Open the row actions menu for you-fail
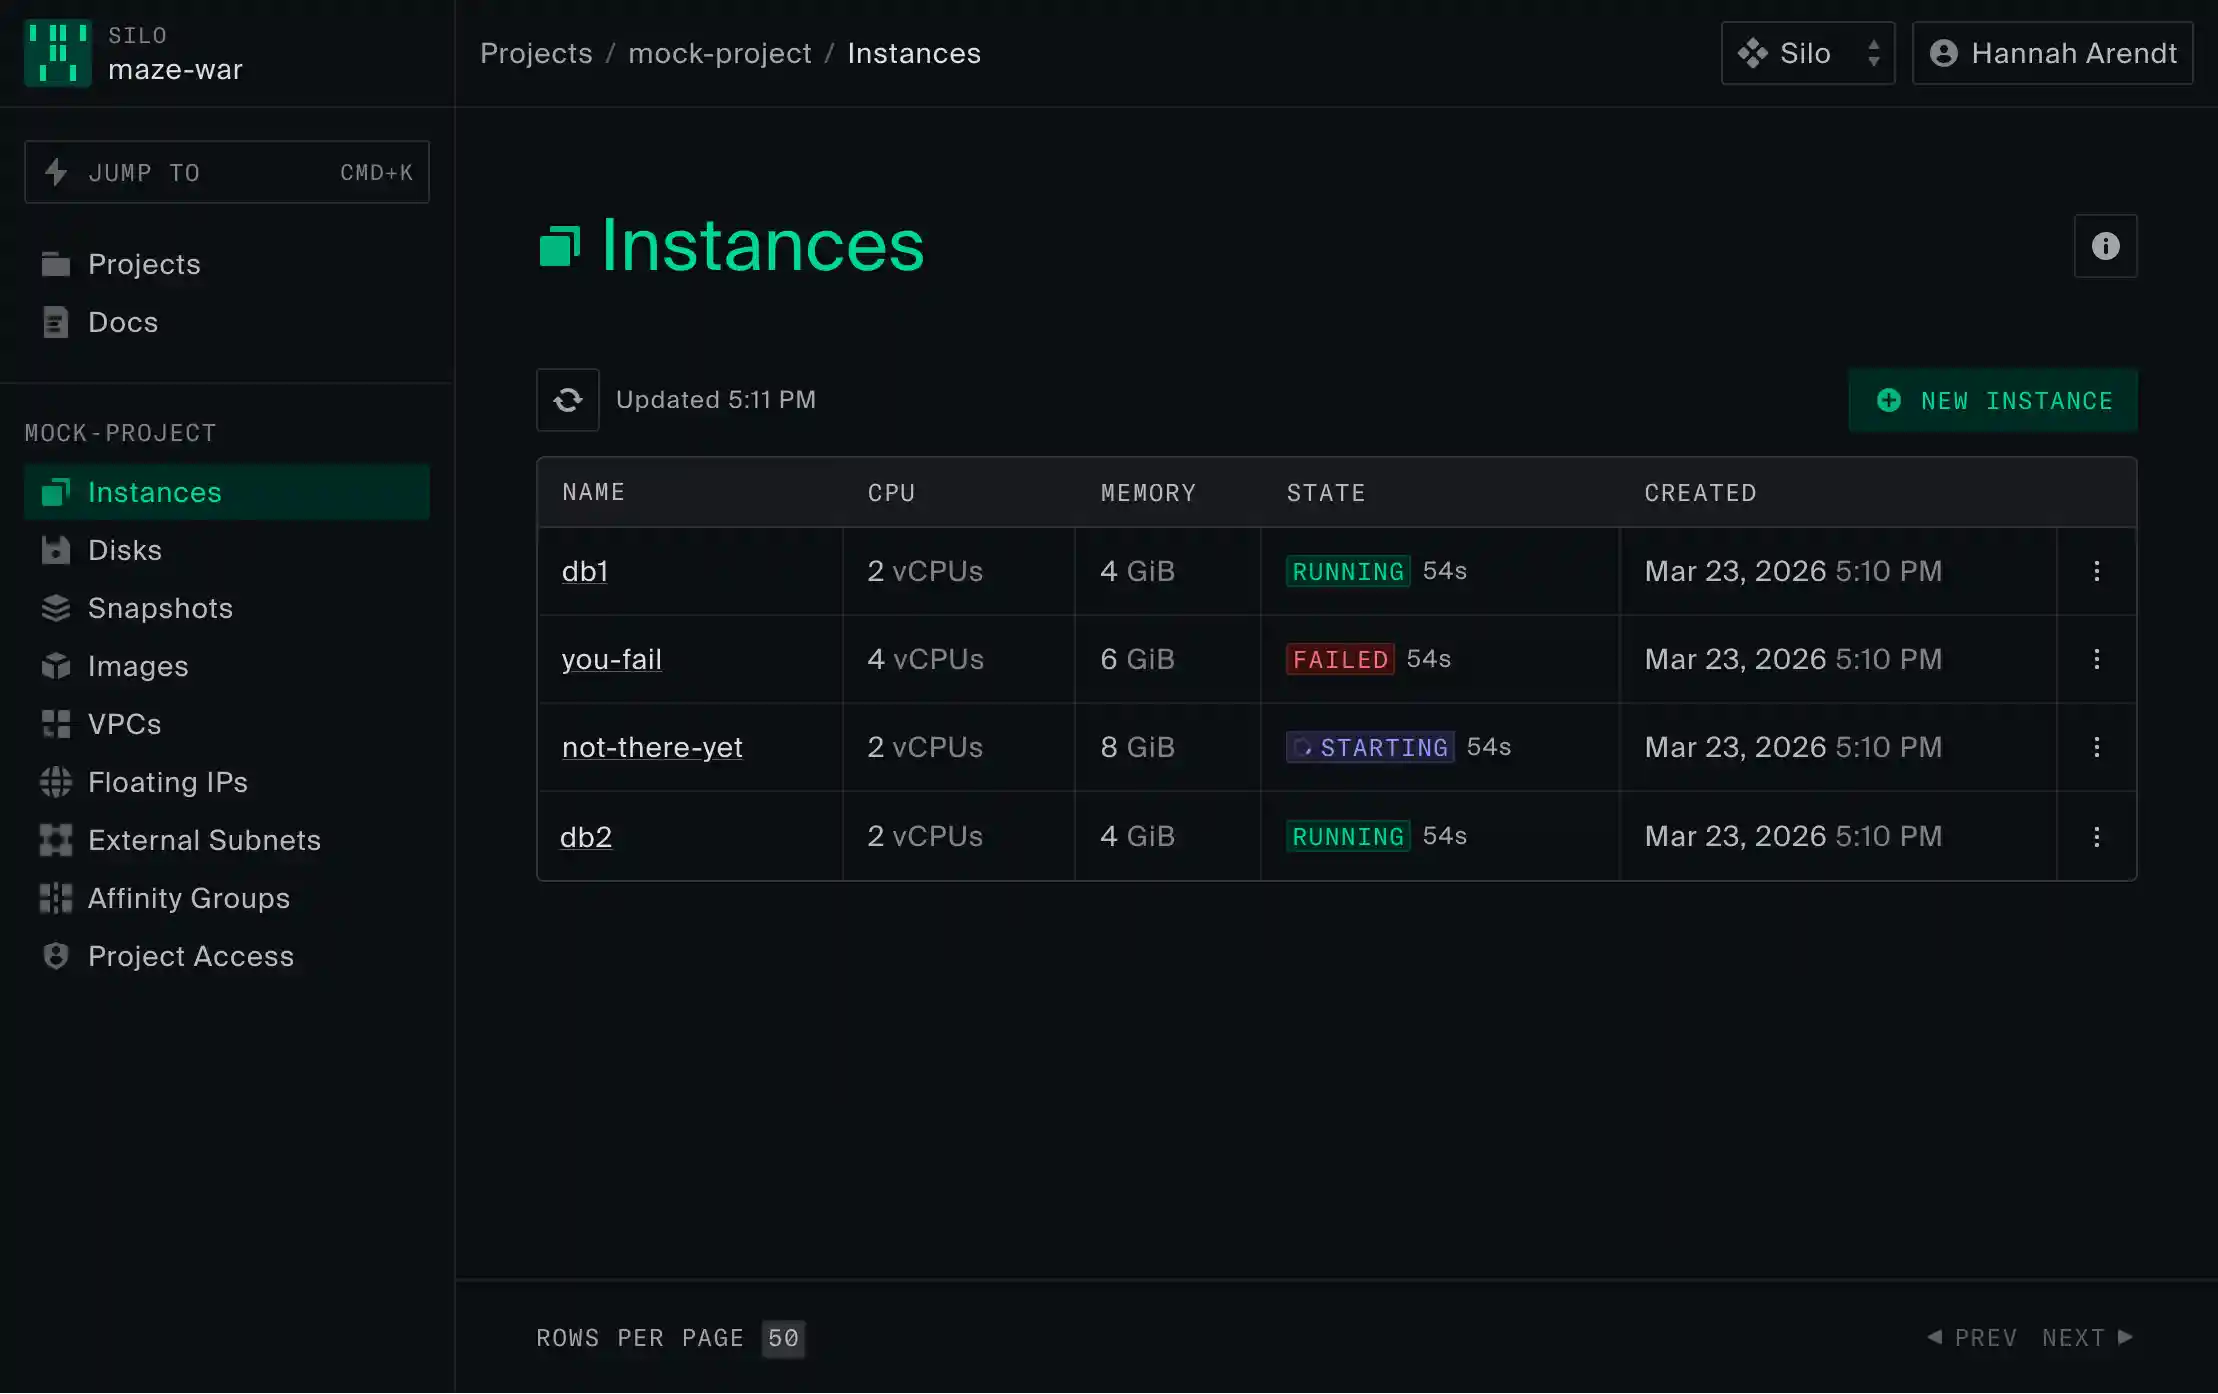2218x1394 pixels. (x=2096, y=659)
